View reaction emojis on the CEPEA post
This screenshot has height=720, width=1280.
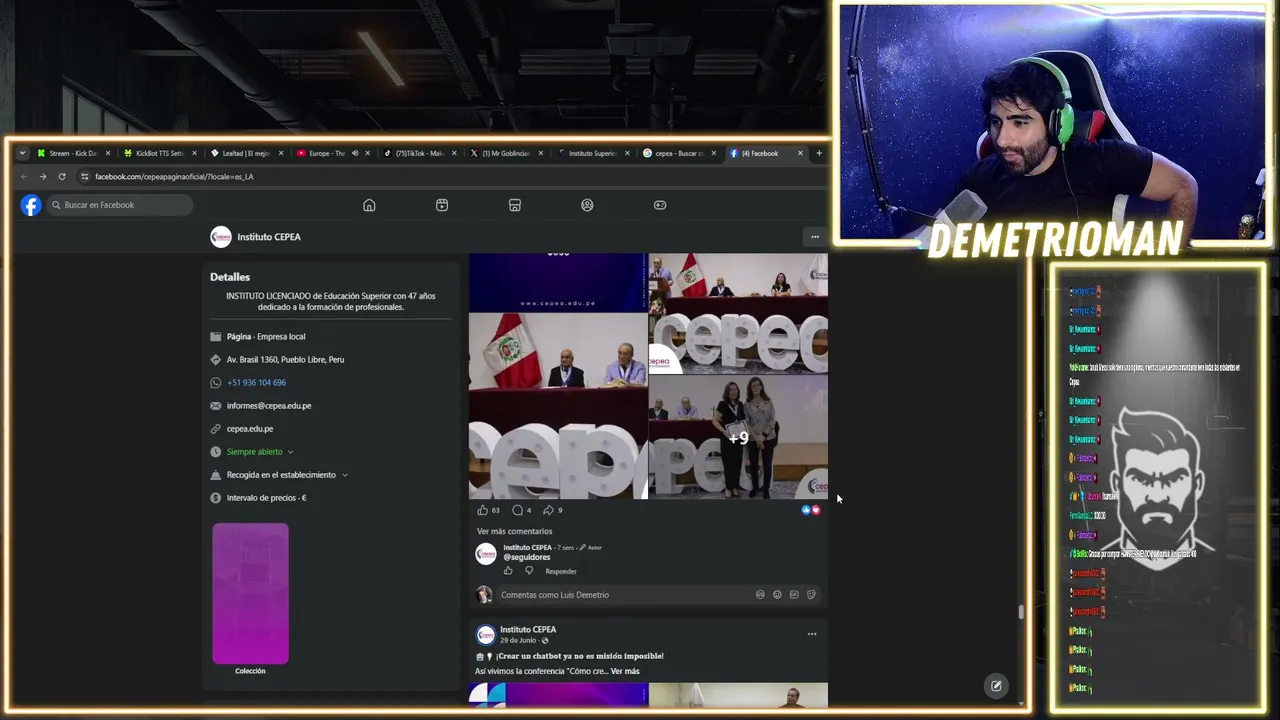point(811,510)
